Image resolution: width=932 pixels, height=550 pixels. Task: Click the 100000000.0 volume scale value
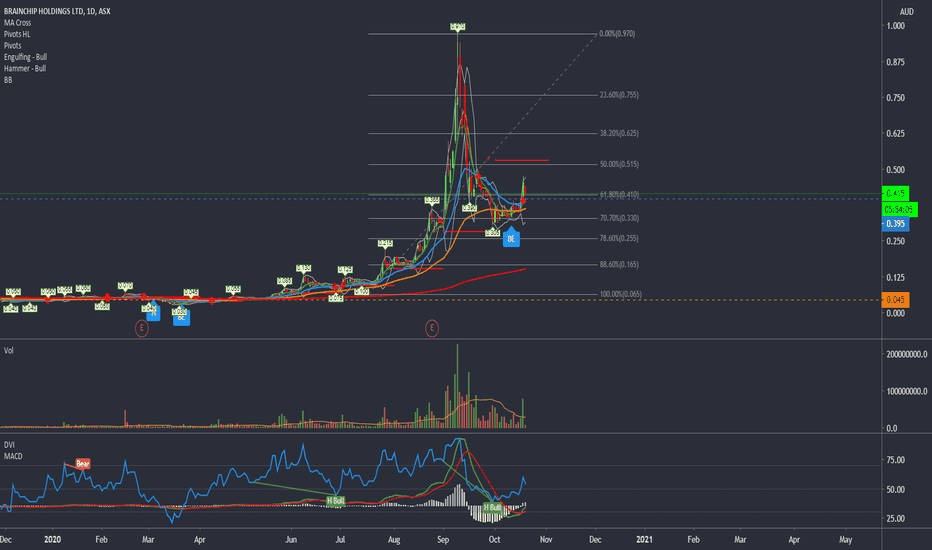906,391
